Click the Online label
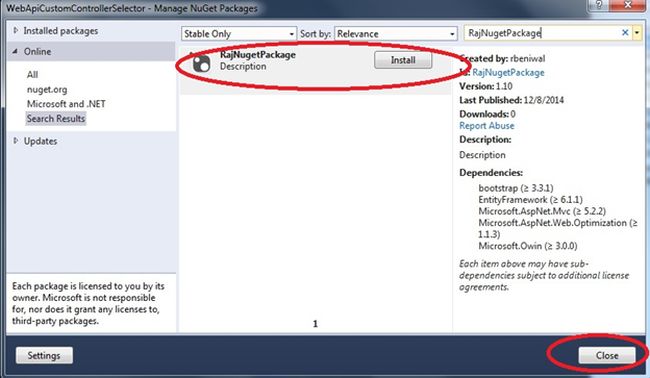 tap(37, 52)
